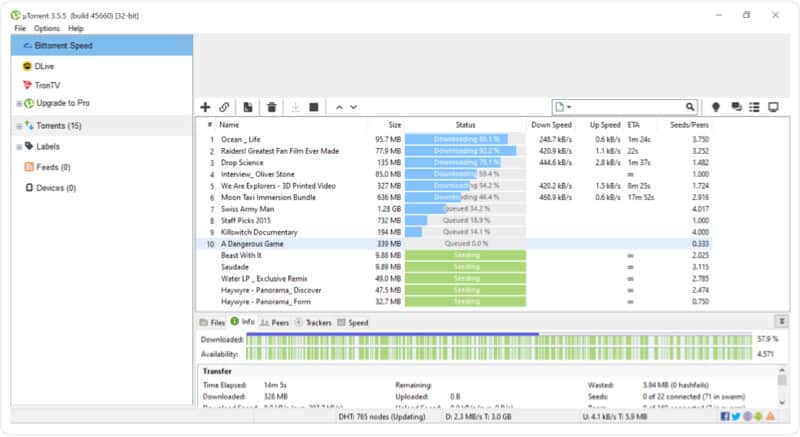This screenshot has height=437, width=800.
Task: Click the Transfer panel scroll-down arrow
Action: tap(782, 402)
